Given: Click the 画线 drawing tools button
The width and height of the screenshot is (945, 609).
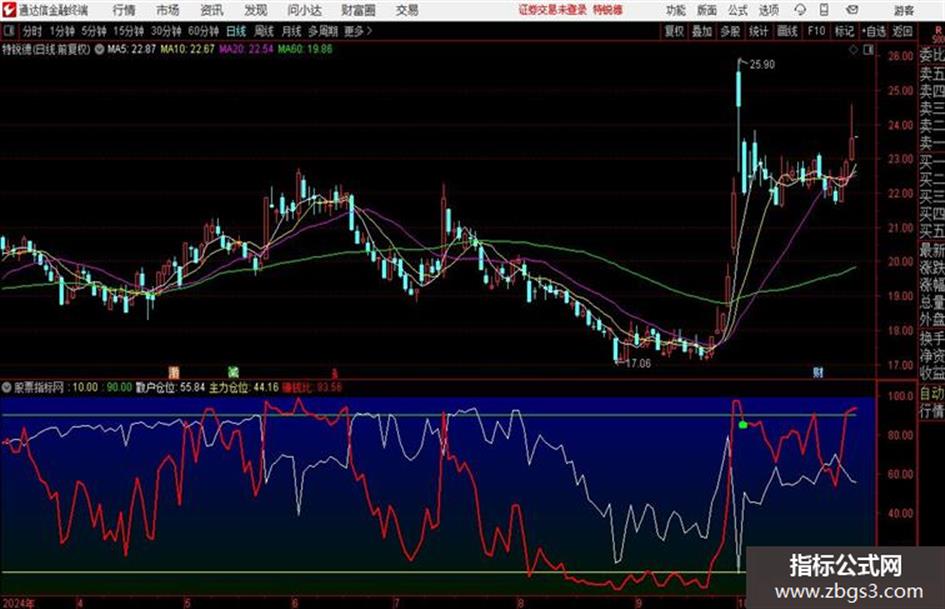Looking at the screenshot, I should [787, 31].
